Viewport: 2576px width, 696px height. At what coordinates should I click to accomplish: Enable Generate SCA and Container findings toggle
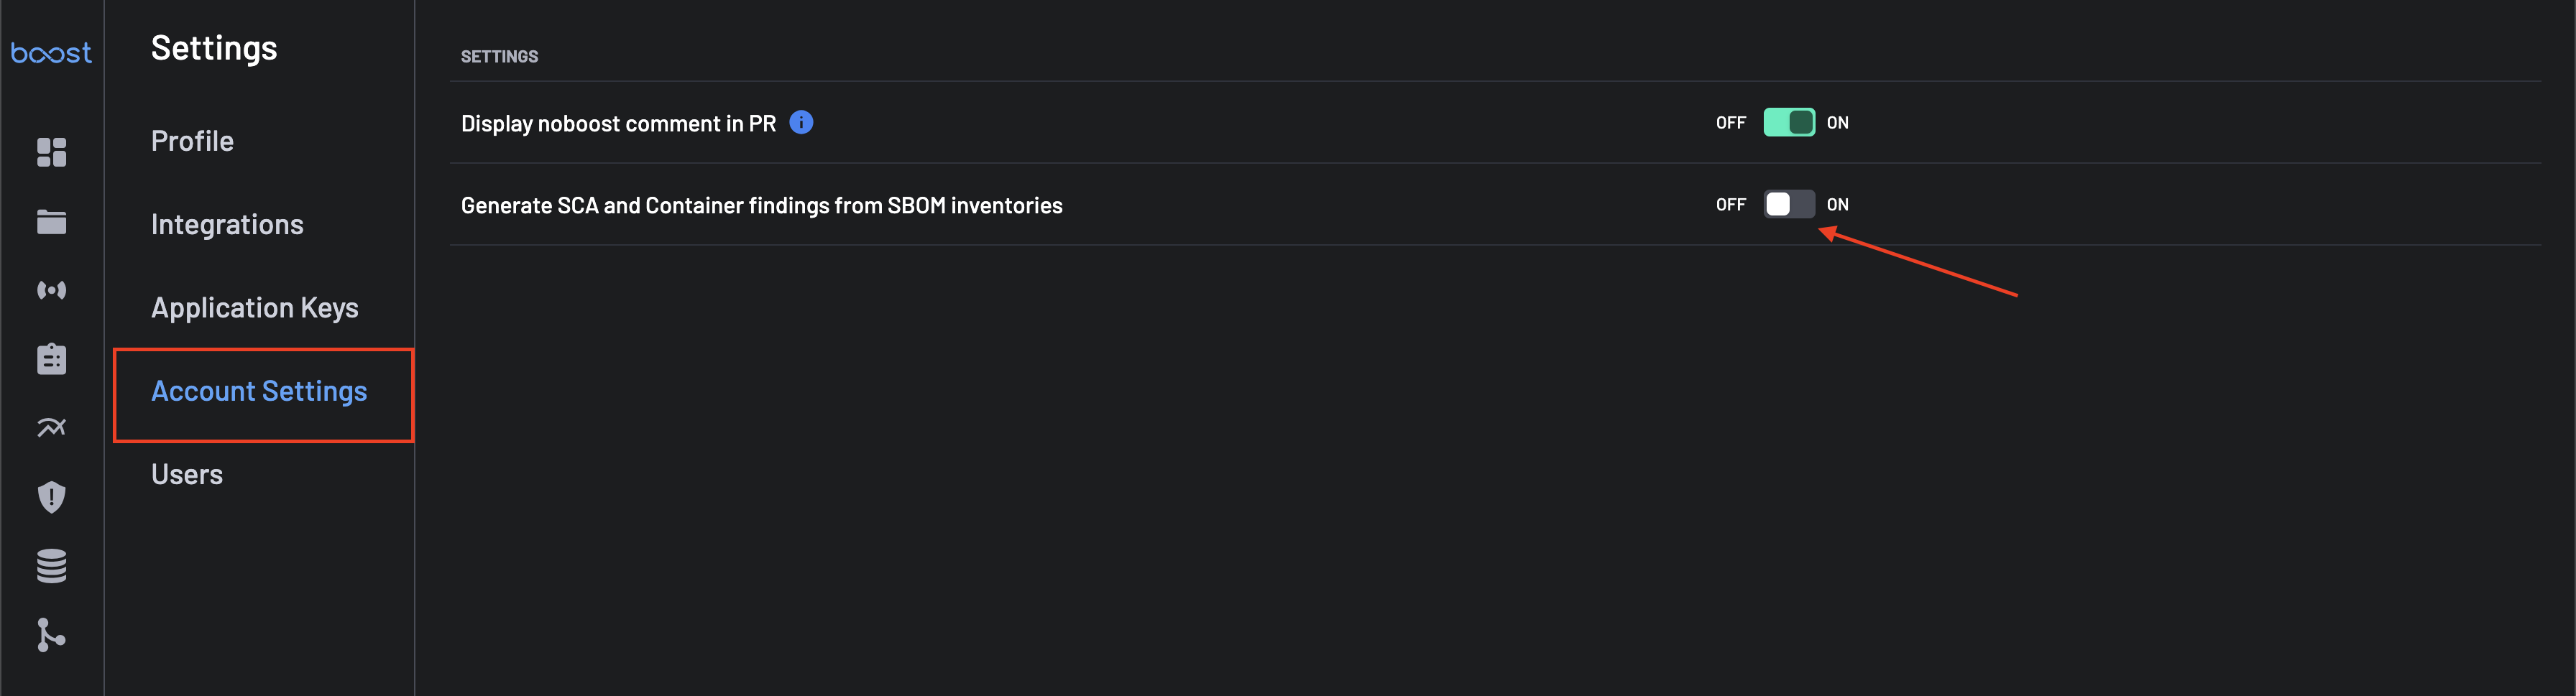click(x=1788, y=204)
